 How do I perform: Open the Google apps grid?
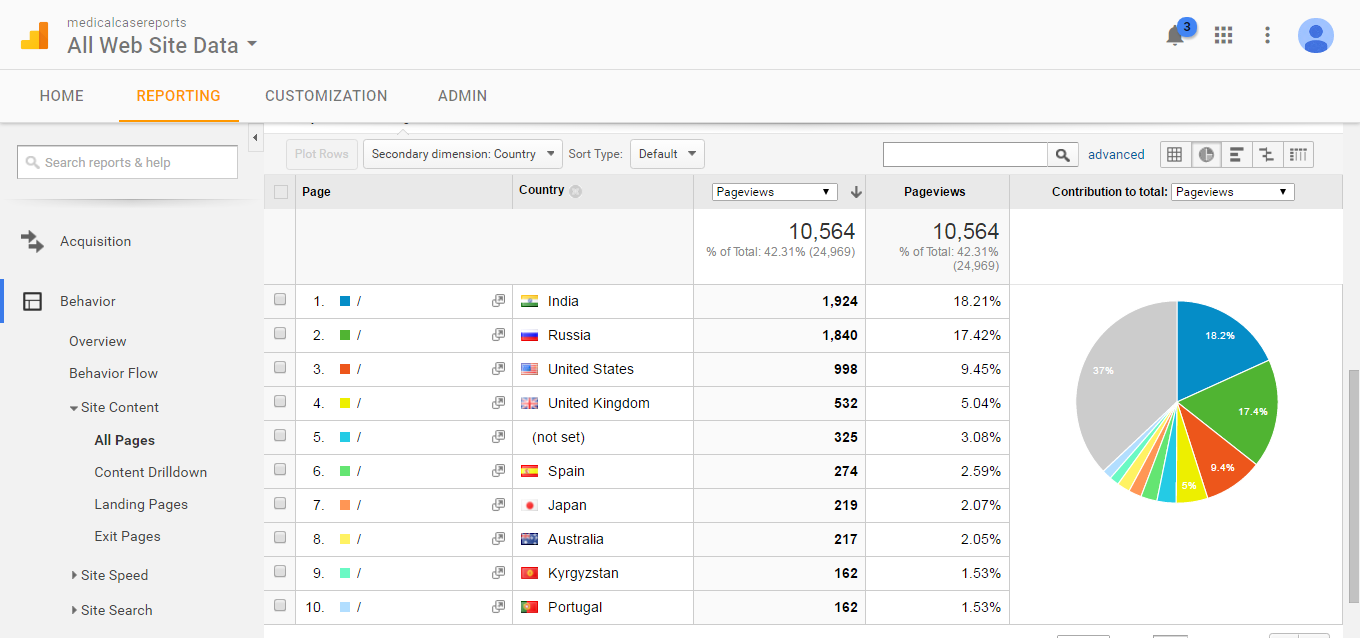coord(1223,35)
